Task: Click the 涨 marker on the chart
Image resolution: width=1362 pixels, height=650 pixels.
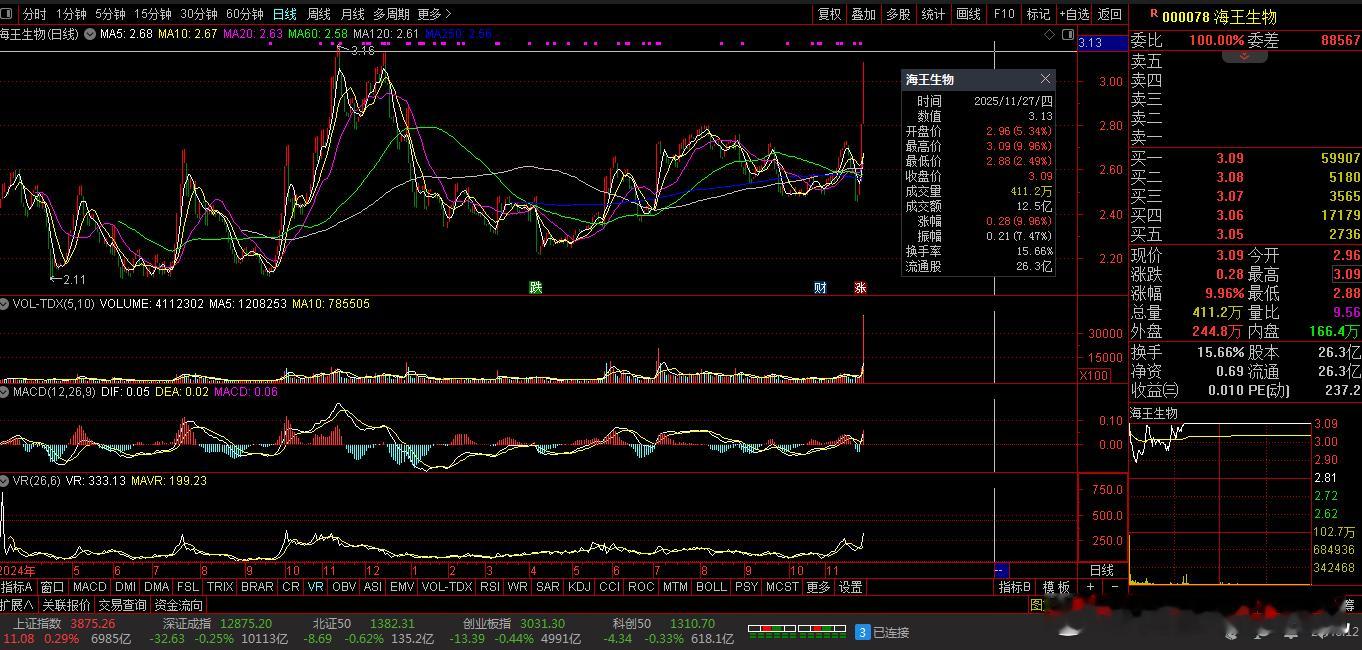Action: pyautogui.click(x=860, y=288)
